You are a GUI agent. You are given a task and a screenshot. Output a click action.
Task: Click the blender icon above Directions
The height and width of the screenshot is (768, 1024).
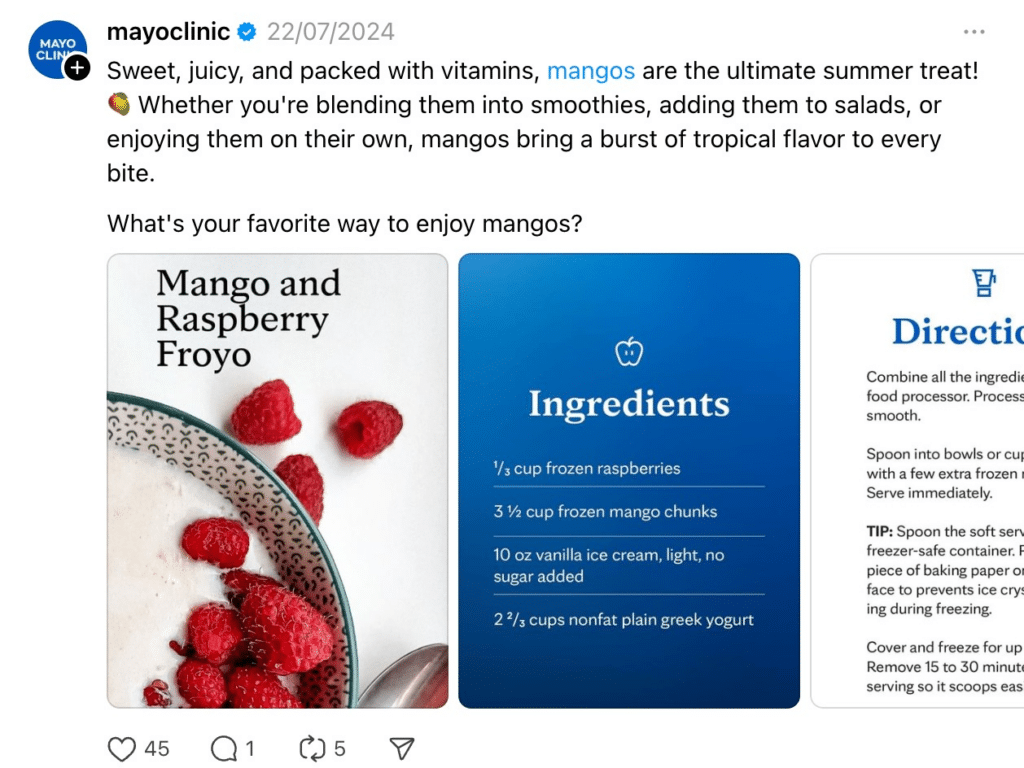tap(985, 284)
